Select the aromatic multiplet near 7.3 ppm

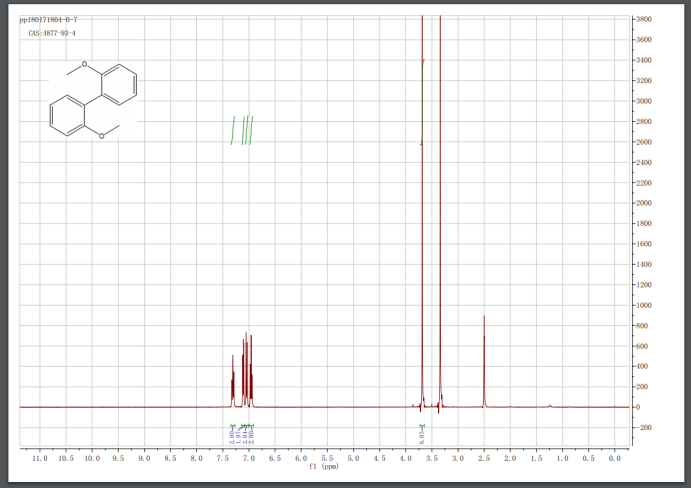point(233,381)
